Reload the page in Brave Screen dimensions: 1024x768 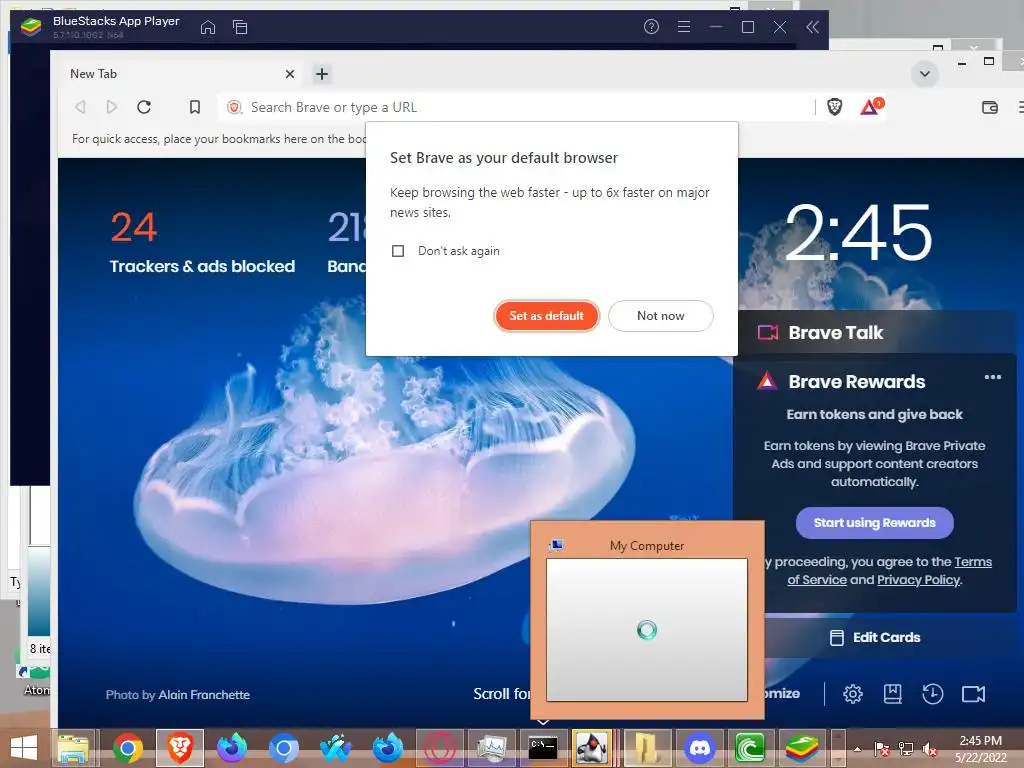pos(144,107)
